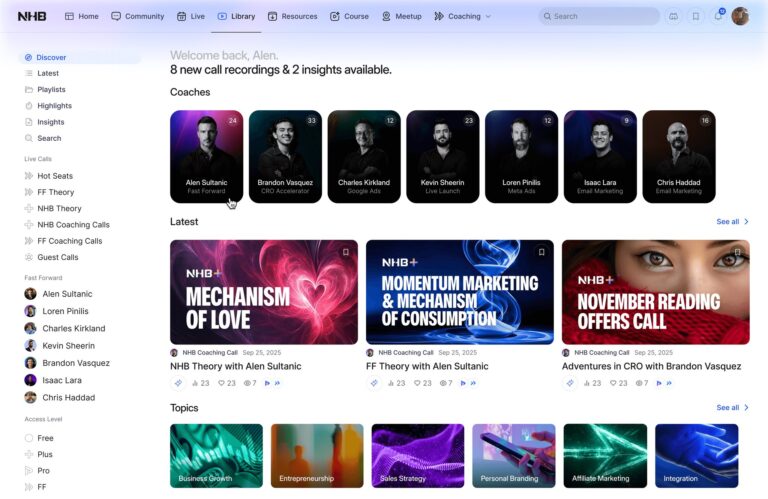The width and height of the screenshot is (768, 499).
Task: Click the top search field
Action: click(599, 16)
